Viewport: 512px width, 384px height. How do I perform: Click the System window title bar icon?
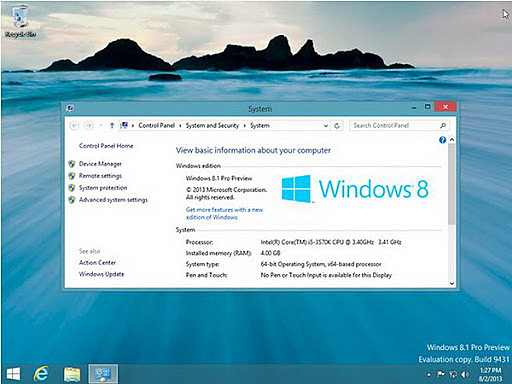point(70,108)
